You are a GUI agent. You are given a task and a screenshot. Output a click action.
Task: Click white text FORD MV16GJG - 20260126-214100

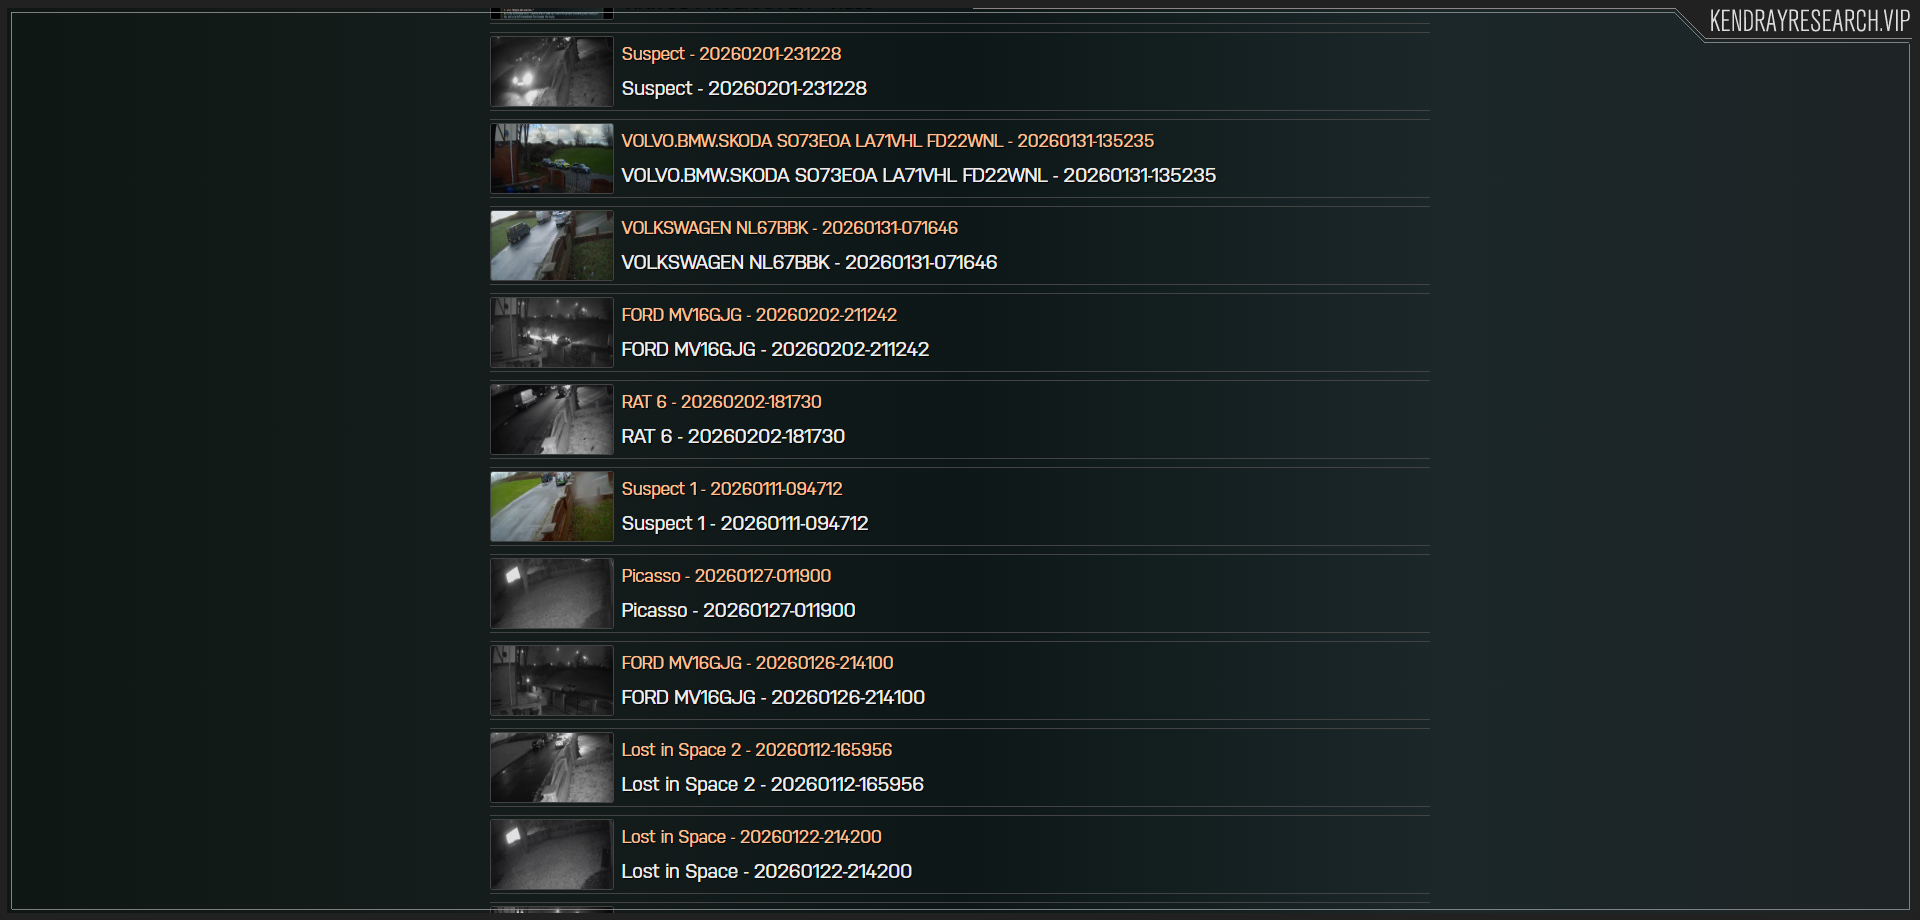point(773,698)
